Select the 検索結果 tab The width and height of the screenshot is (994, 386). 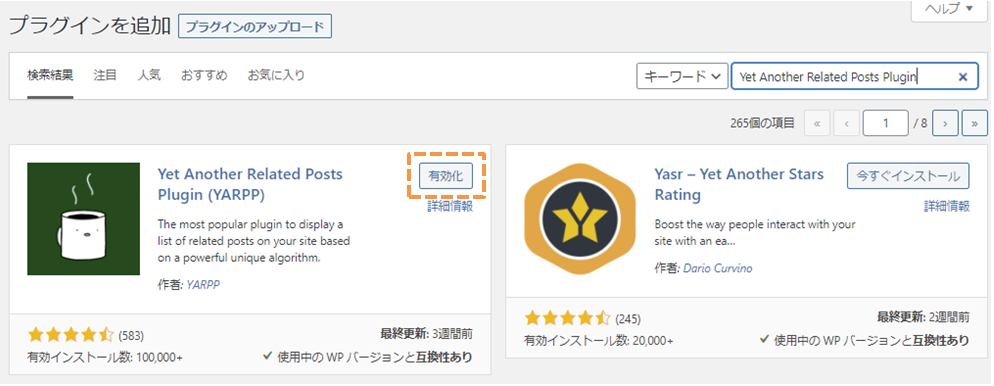[x=50, y=75]
